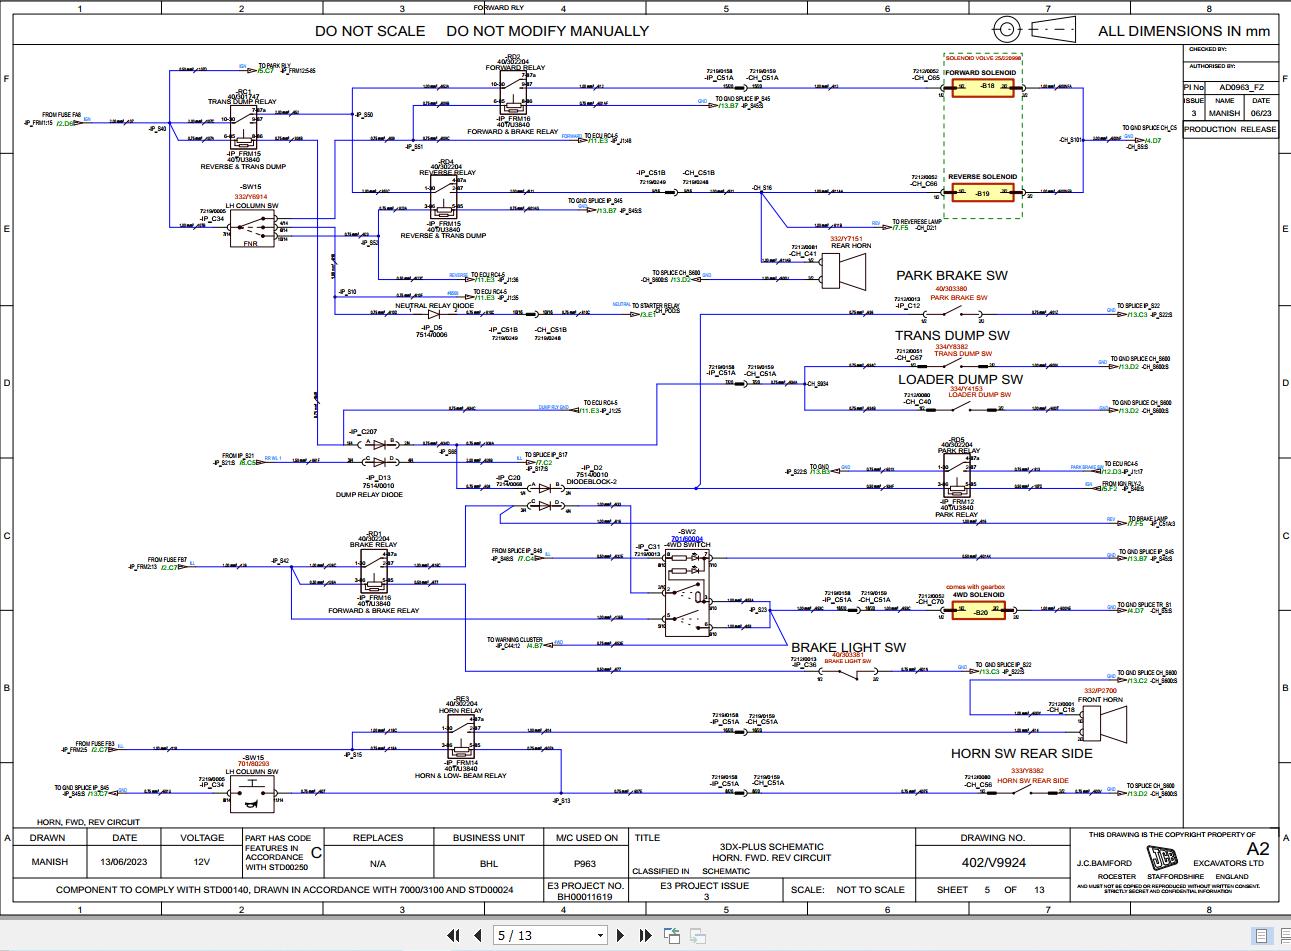1291x951 pixels.
Task: Click the DUMP RELAY DIODE label
Action: [369, 494]
